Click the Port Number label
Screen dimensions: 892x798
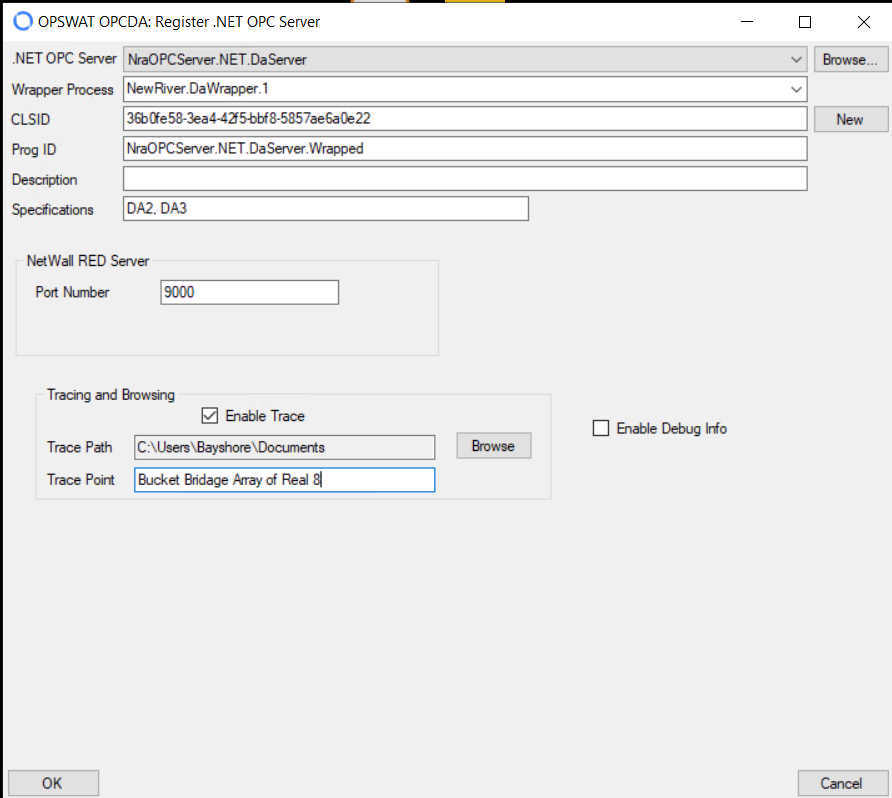[x=72, y=292]
